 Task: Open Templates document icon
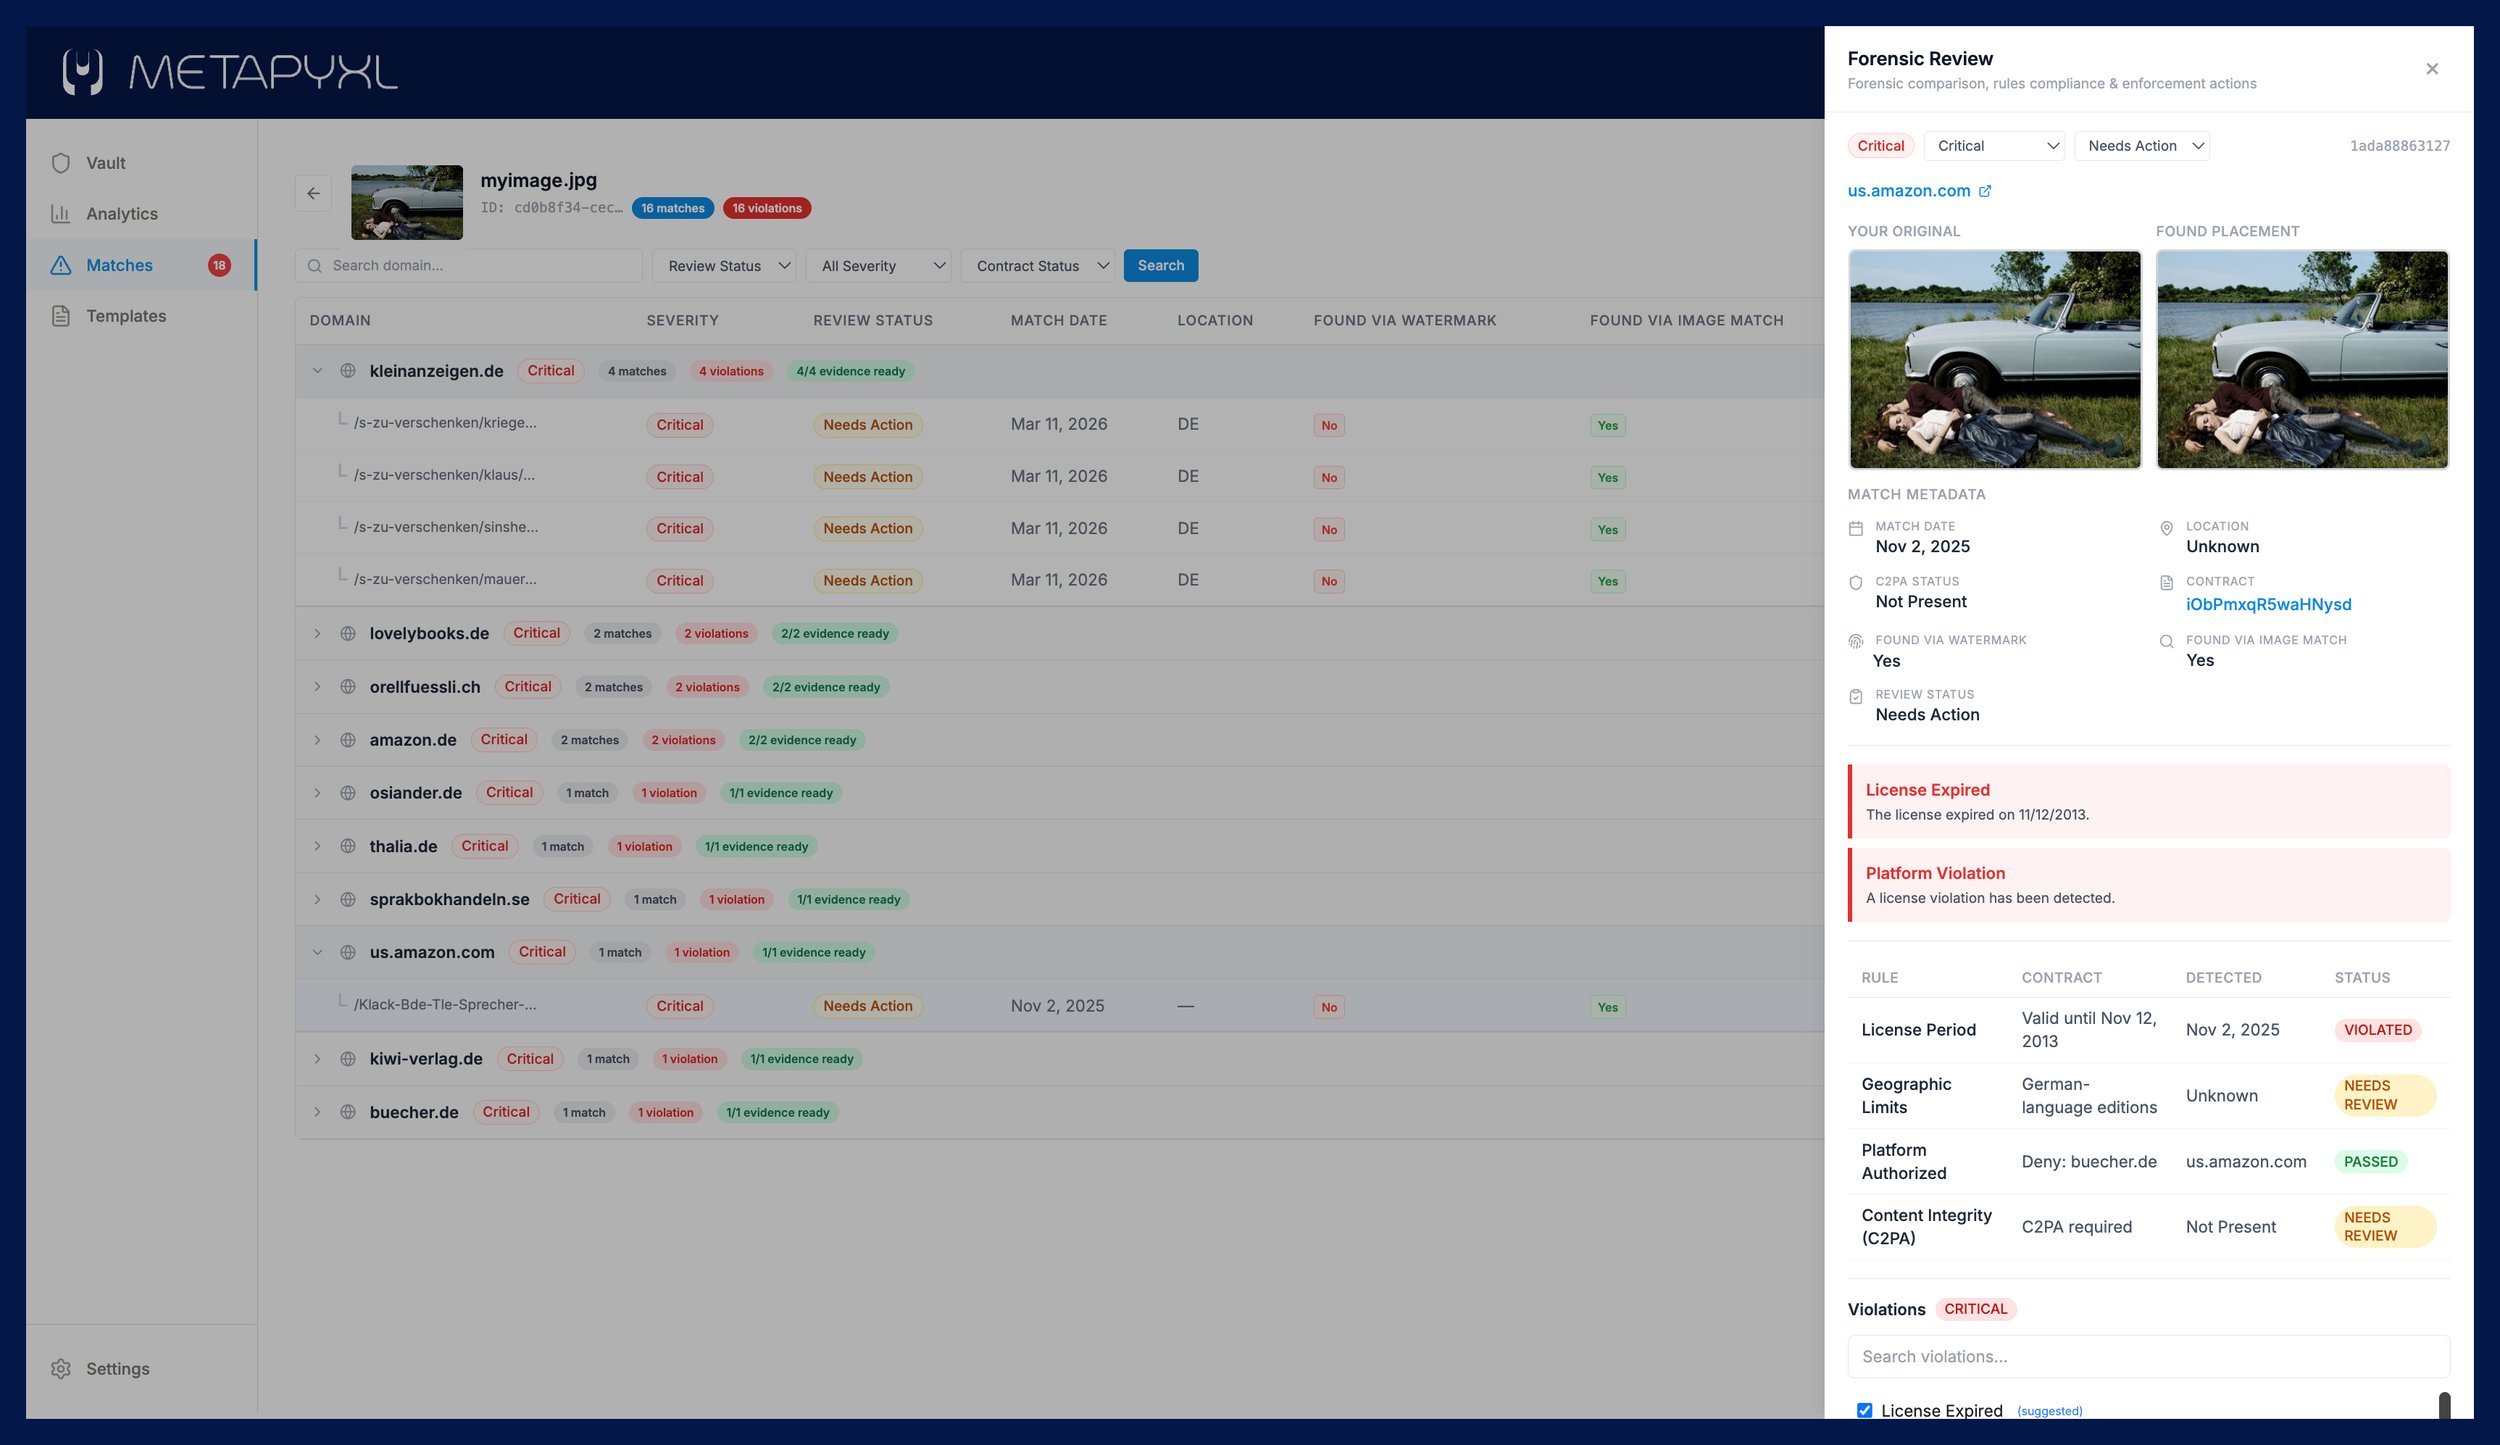click(x=61, y=316)
